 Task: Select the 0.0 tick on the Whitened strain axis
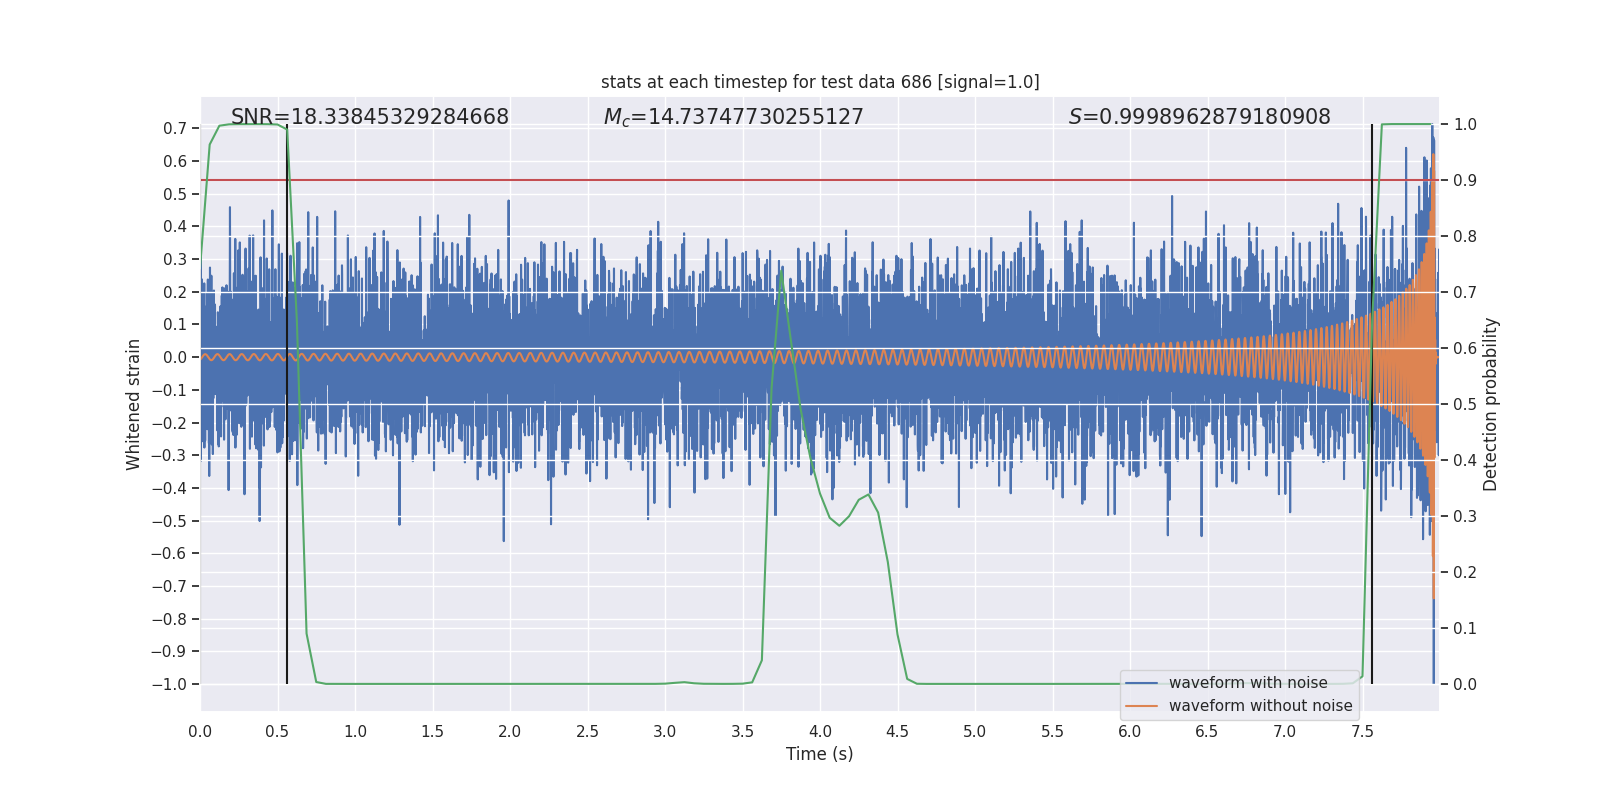[175, 357]
